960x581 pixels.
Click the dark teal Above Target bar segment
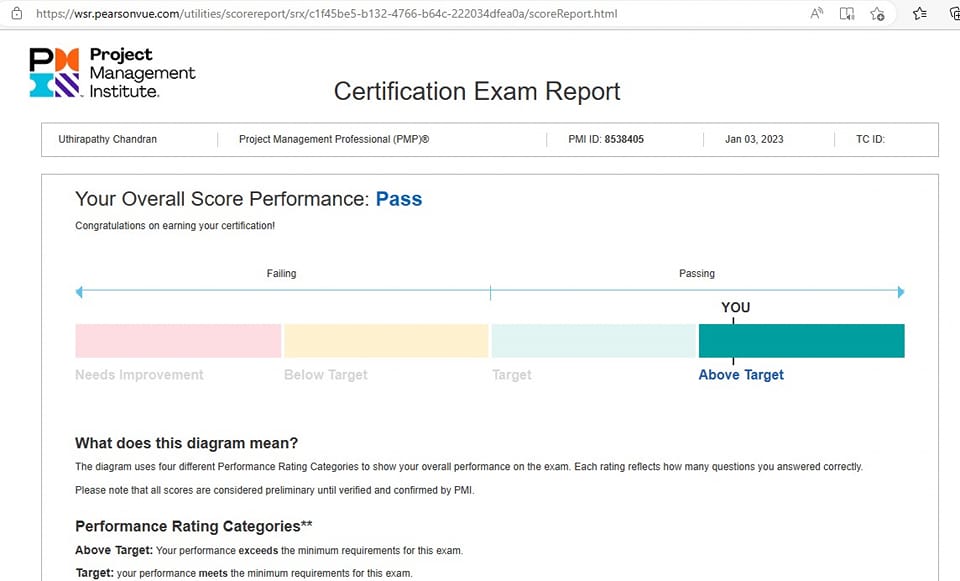click(x=801, y=340)
